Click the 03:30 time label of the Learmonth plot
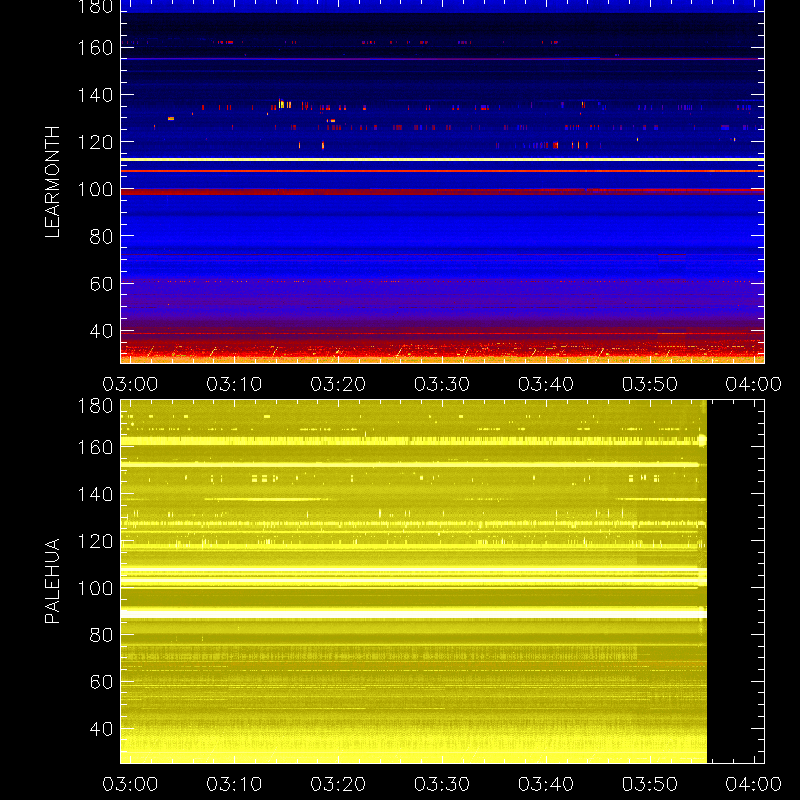Image resolution: width=800 pixels, height=800 pixels. tap(442, 384)
